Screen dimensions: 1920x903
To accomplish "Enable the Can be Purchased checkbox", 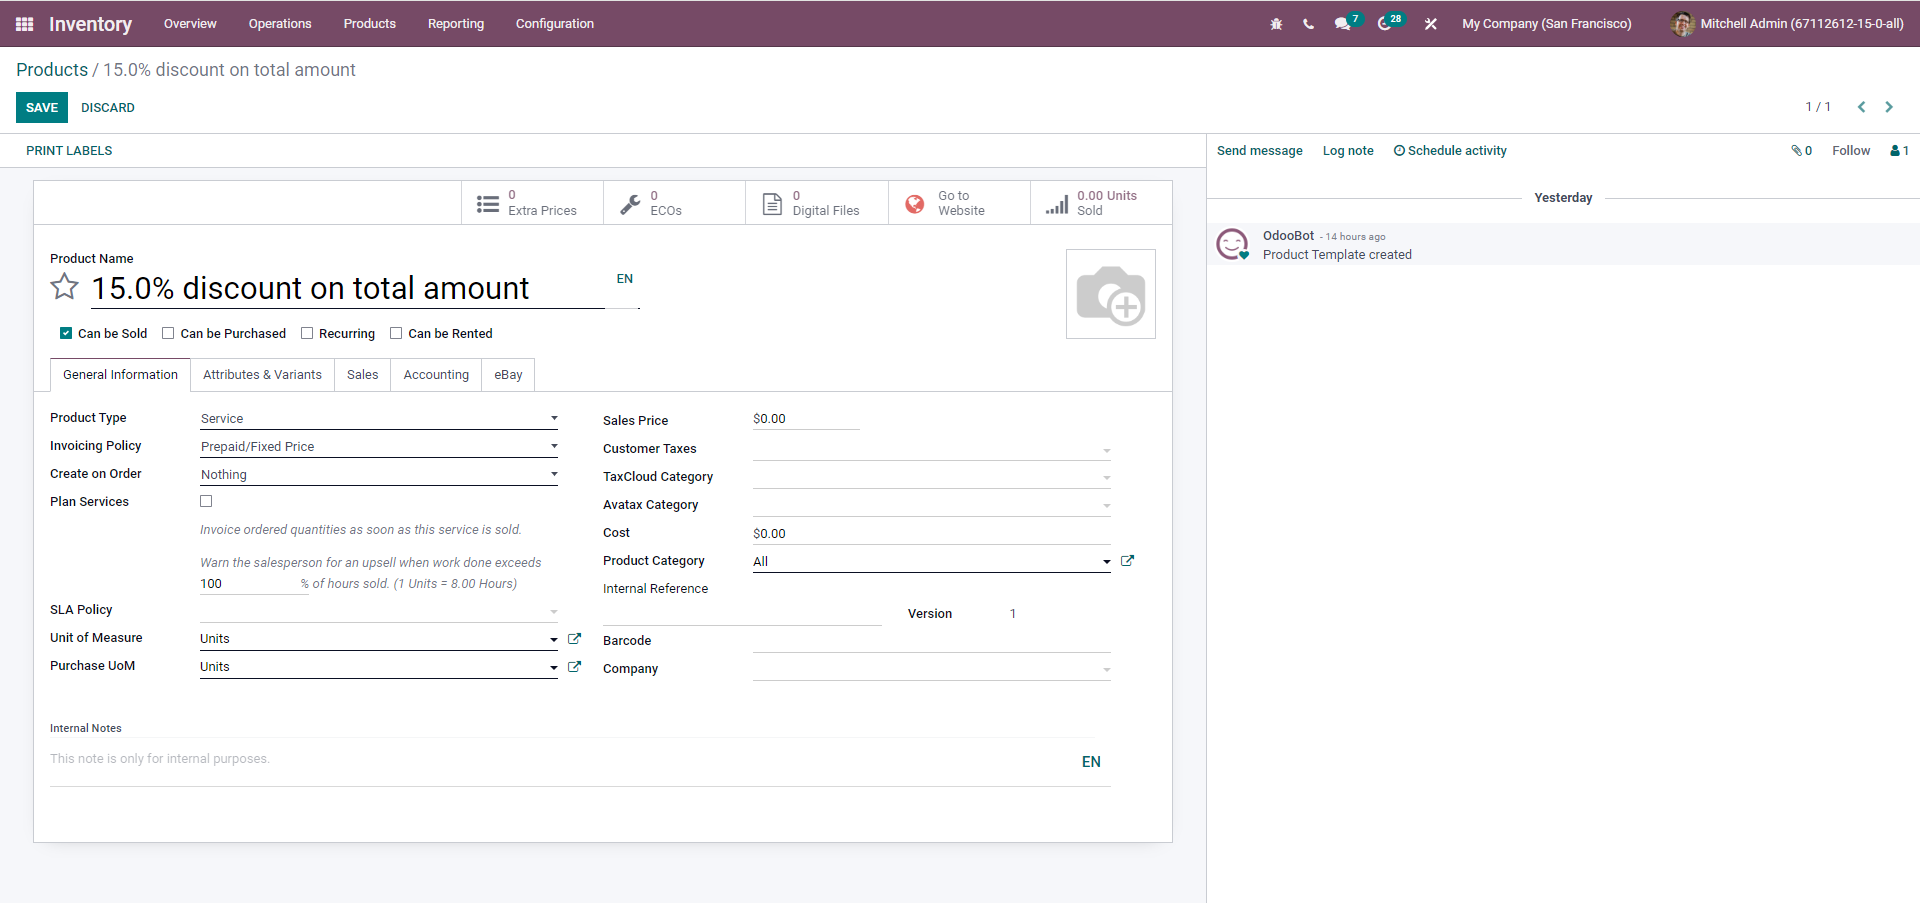I will click(168, 334).
